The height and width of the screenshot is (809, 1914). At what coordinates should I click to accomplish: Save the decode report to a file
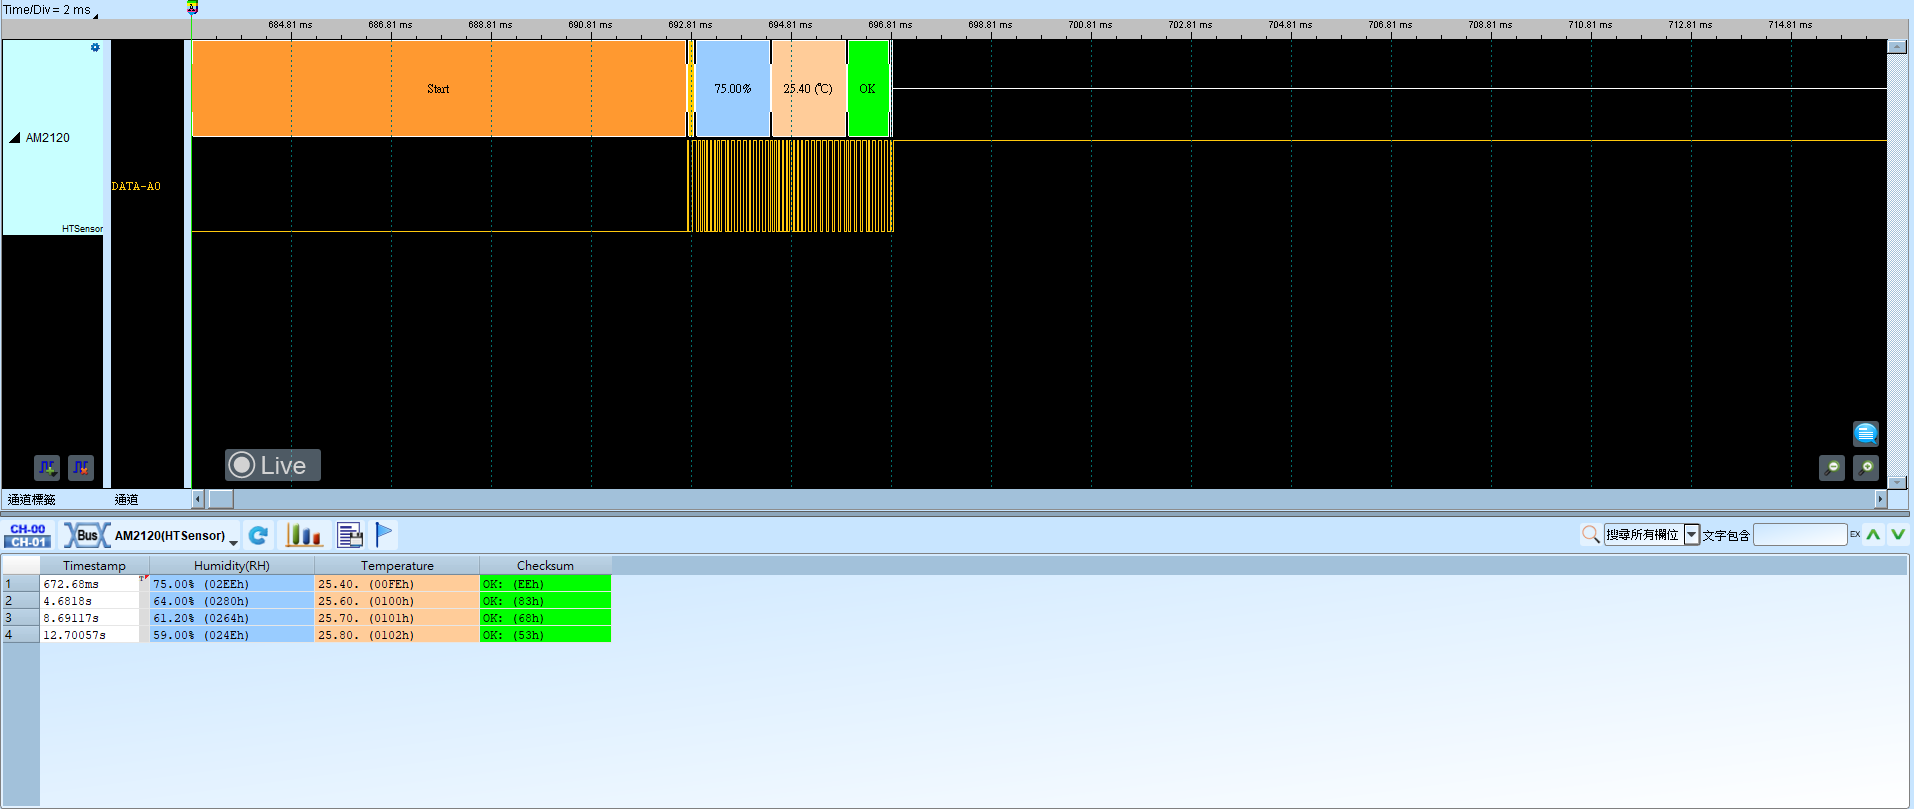click(350, 535)
